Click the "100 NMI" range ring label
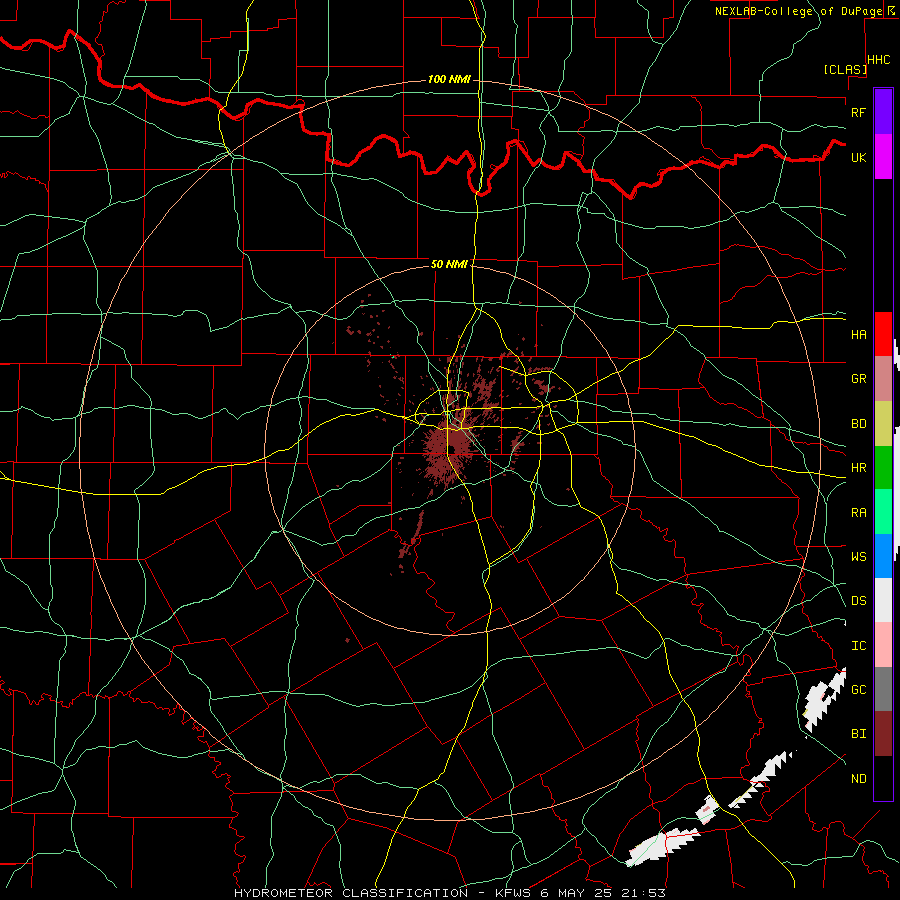Screen dimensions: 900x900 (449, 79)
